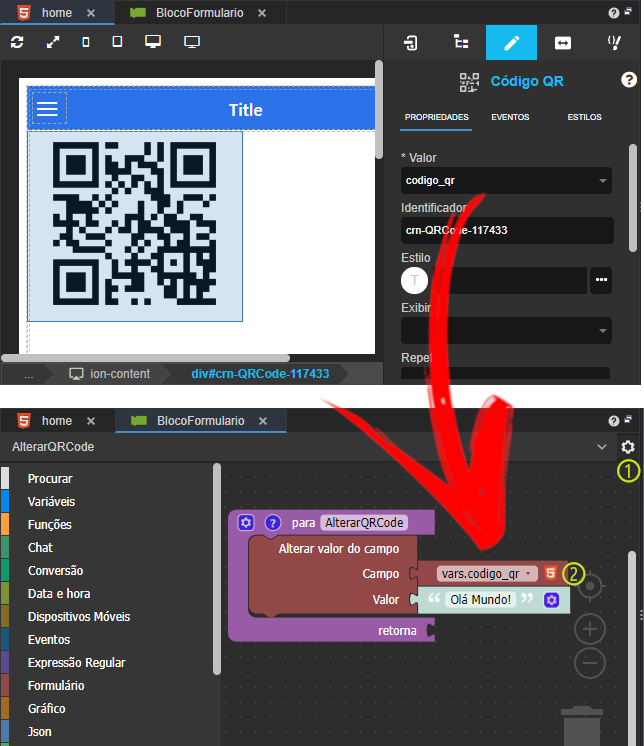Click the expand fullscreen arrows icon
This screenshot has width=644, height=746.
pyautogui.click(x=53, y=42)
